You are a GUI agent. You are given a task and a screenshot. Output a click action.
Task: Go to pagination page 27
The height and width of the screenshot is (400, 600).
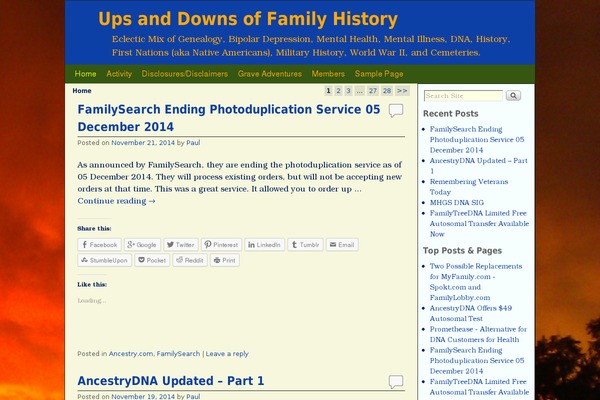pyautogui.click(x=373, y=91)
